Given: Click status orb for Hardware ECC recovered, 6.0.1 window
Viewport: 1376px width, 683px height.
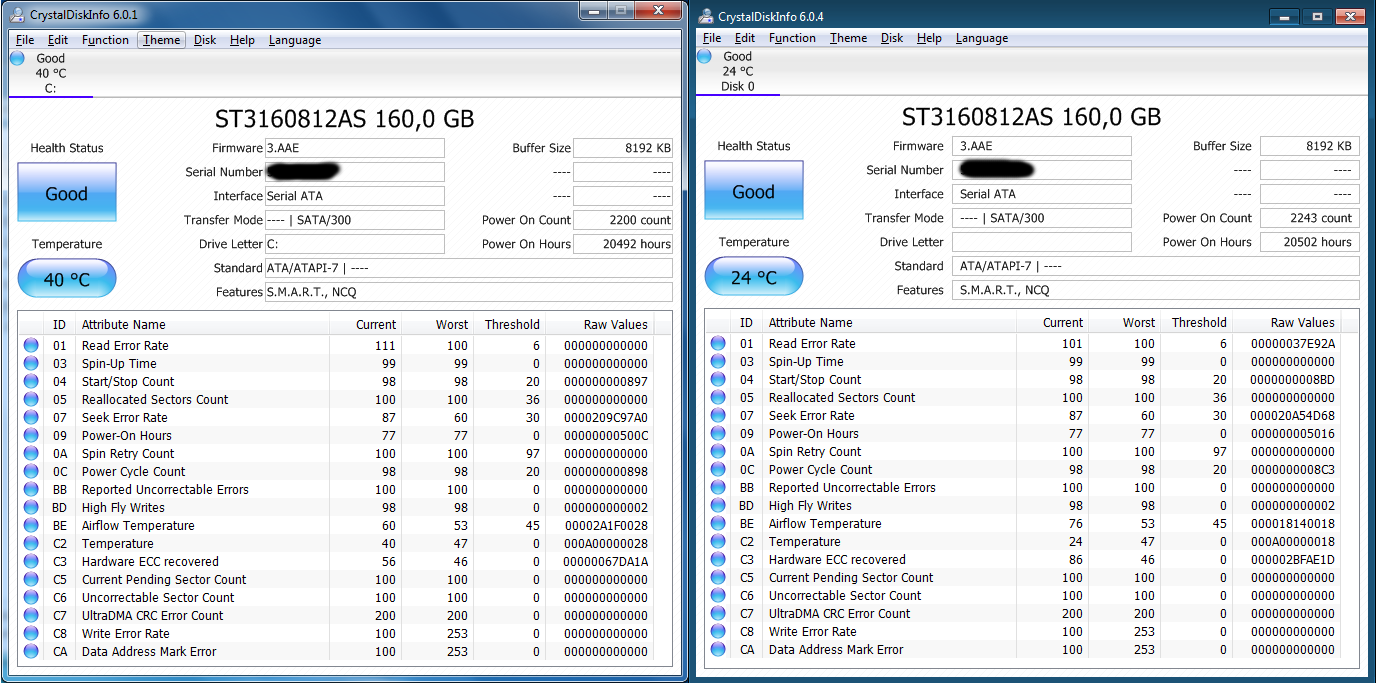Looking at the screenshot, I should coord(31,561).
